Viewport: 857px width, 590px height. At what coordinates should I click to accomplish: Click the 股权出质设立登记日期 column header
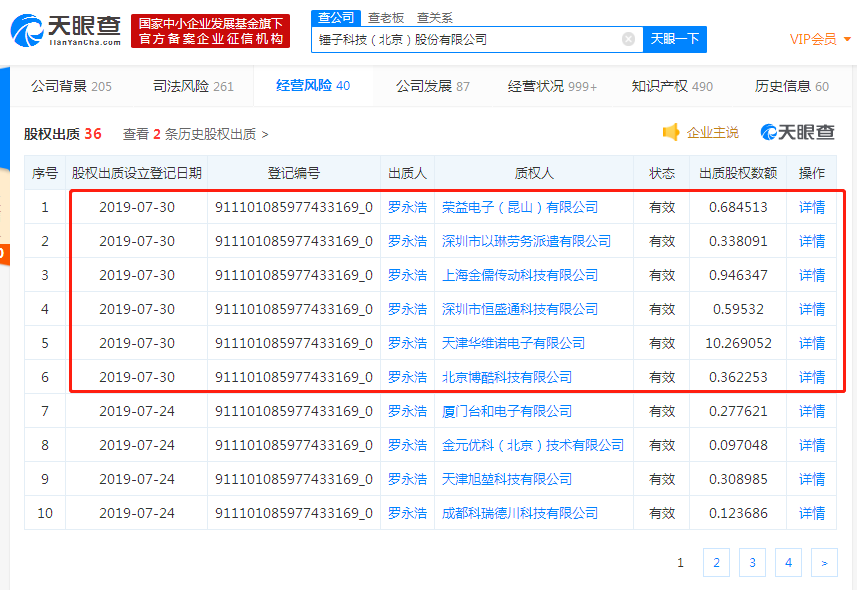coord(137,173)
